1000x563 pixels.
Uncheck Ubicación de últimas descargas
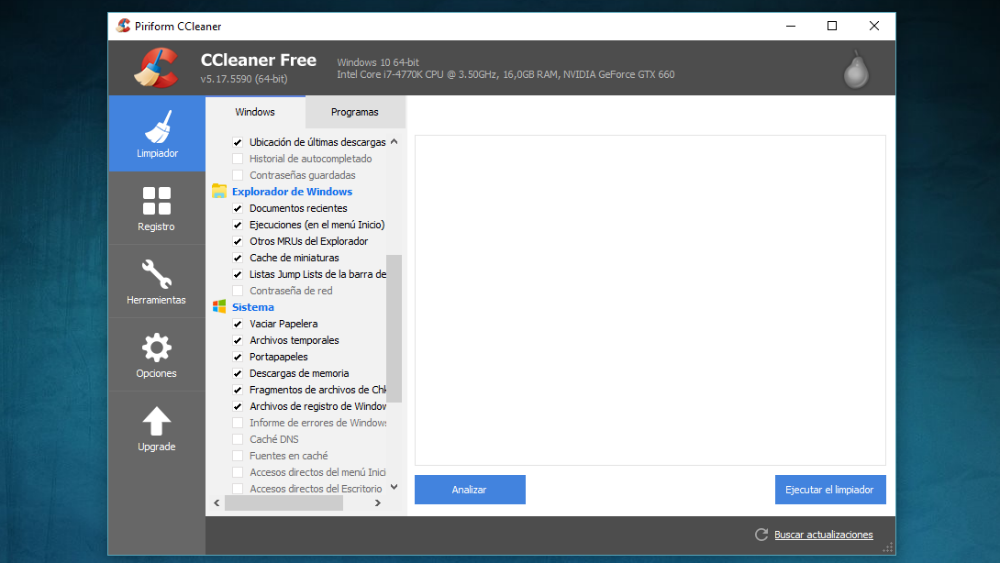pos(238,142)
